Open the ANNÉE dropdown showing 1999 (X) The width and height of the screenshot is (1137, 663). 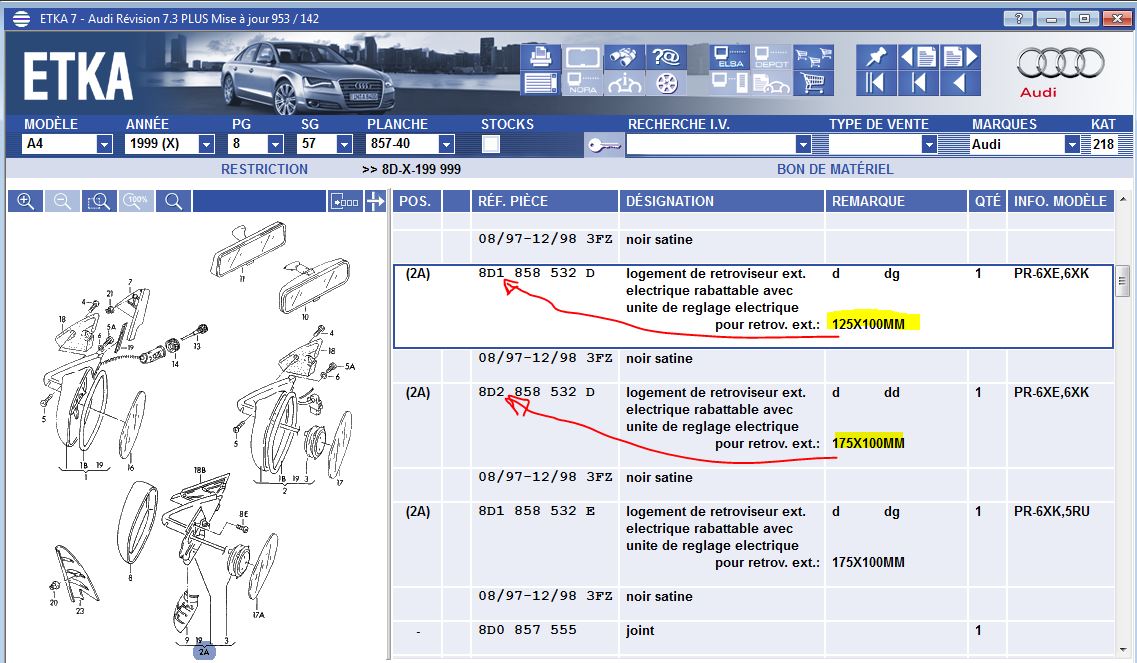(x=206, y=144)
